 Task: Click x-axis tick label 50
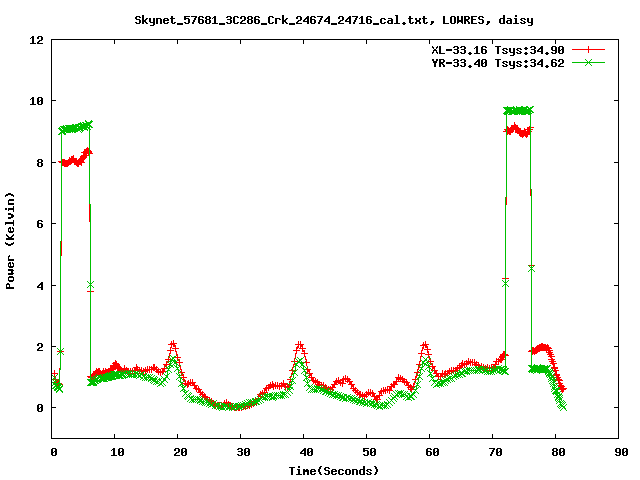click(x=369, y=452)
